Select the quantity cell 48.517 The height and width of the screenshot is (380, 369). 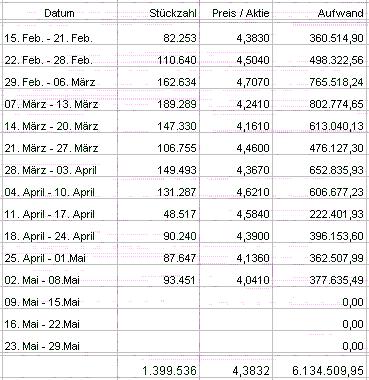coord(159,214)
